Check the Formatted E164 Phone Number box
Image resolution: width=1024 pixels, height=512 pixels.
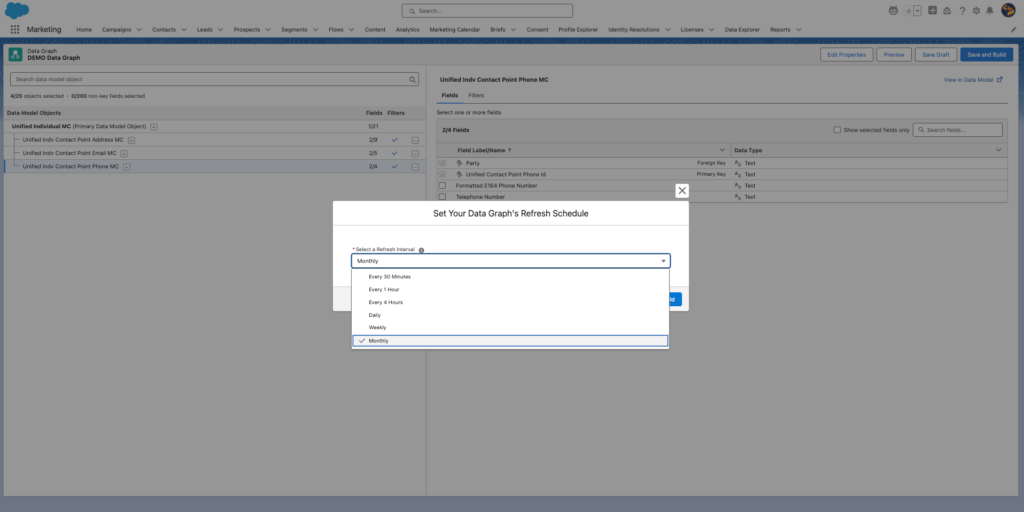442,186
